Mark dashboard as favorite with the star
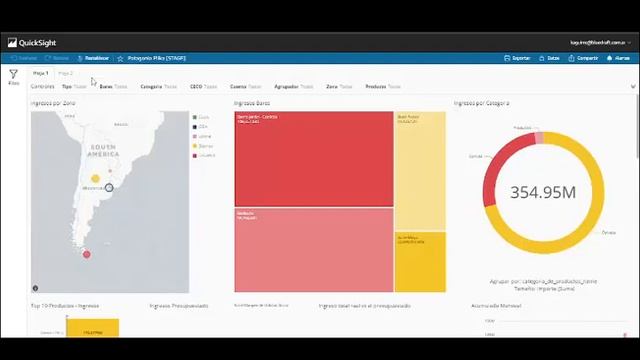The height and width of the screenshot is (360, 640). point(120,59)
